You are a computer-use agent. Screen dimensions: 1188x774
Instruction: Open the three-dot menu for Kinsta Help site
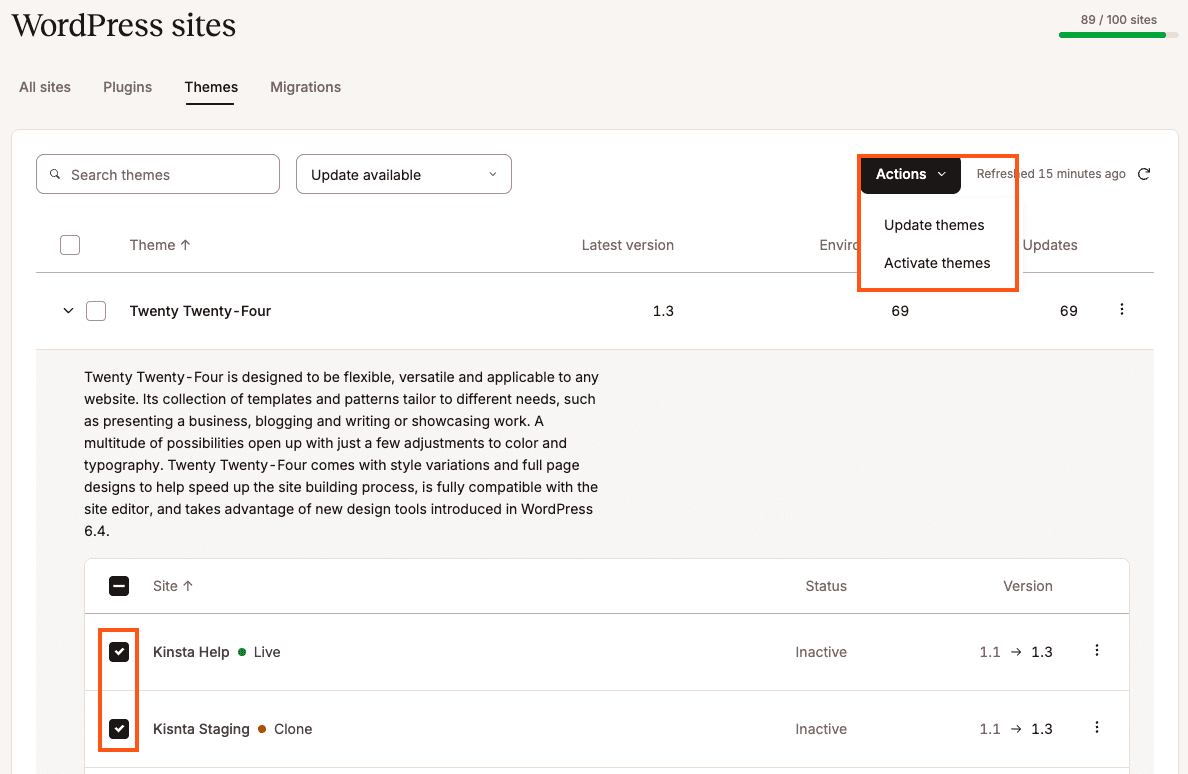click(x=1097, y=651)
